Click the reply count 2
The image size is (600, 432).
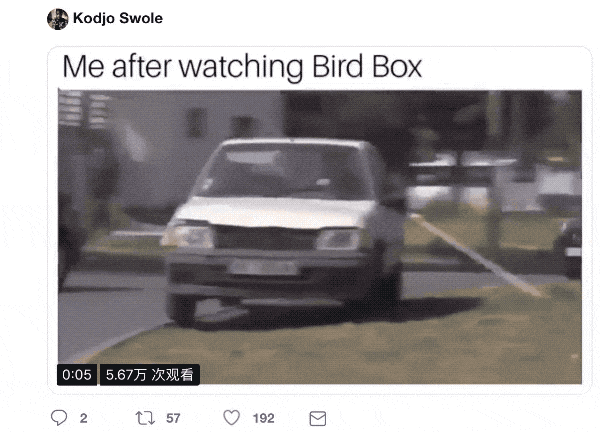click(83, 418)
